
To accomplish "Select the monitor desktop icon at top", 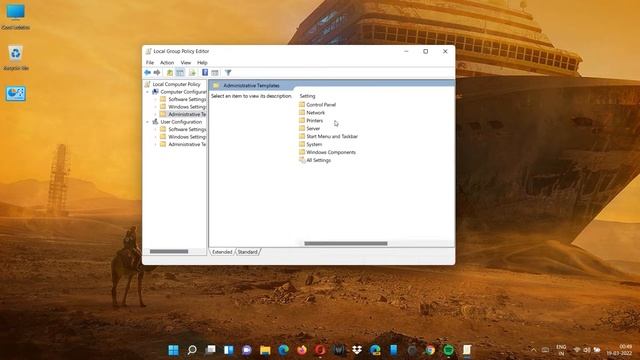I will (x=16, y=17).
